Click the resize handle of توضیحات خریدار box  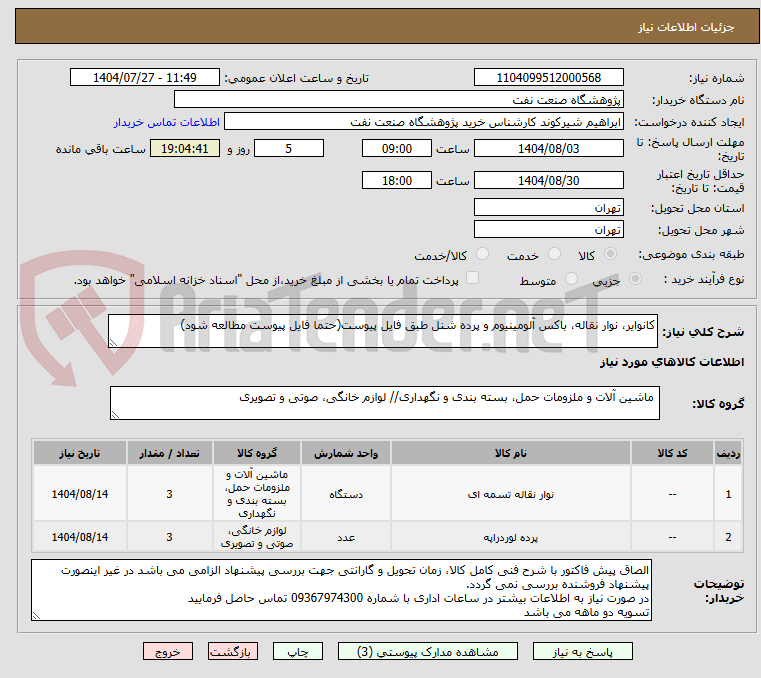pyautogui.click(x=36, y=616)
